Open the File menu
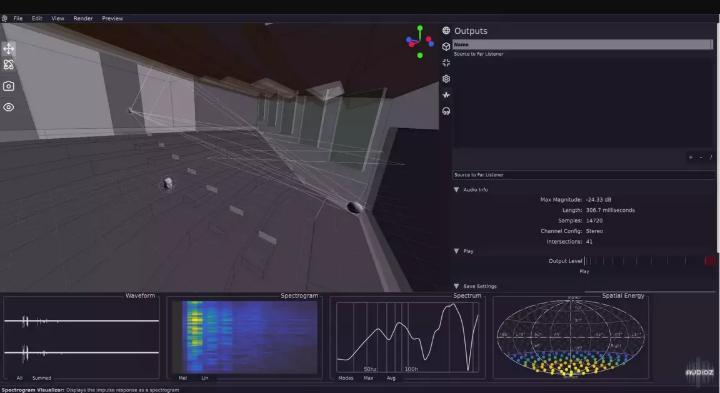Viewport: 720px width, 393px height. 18,18
